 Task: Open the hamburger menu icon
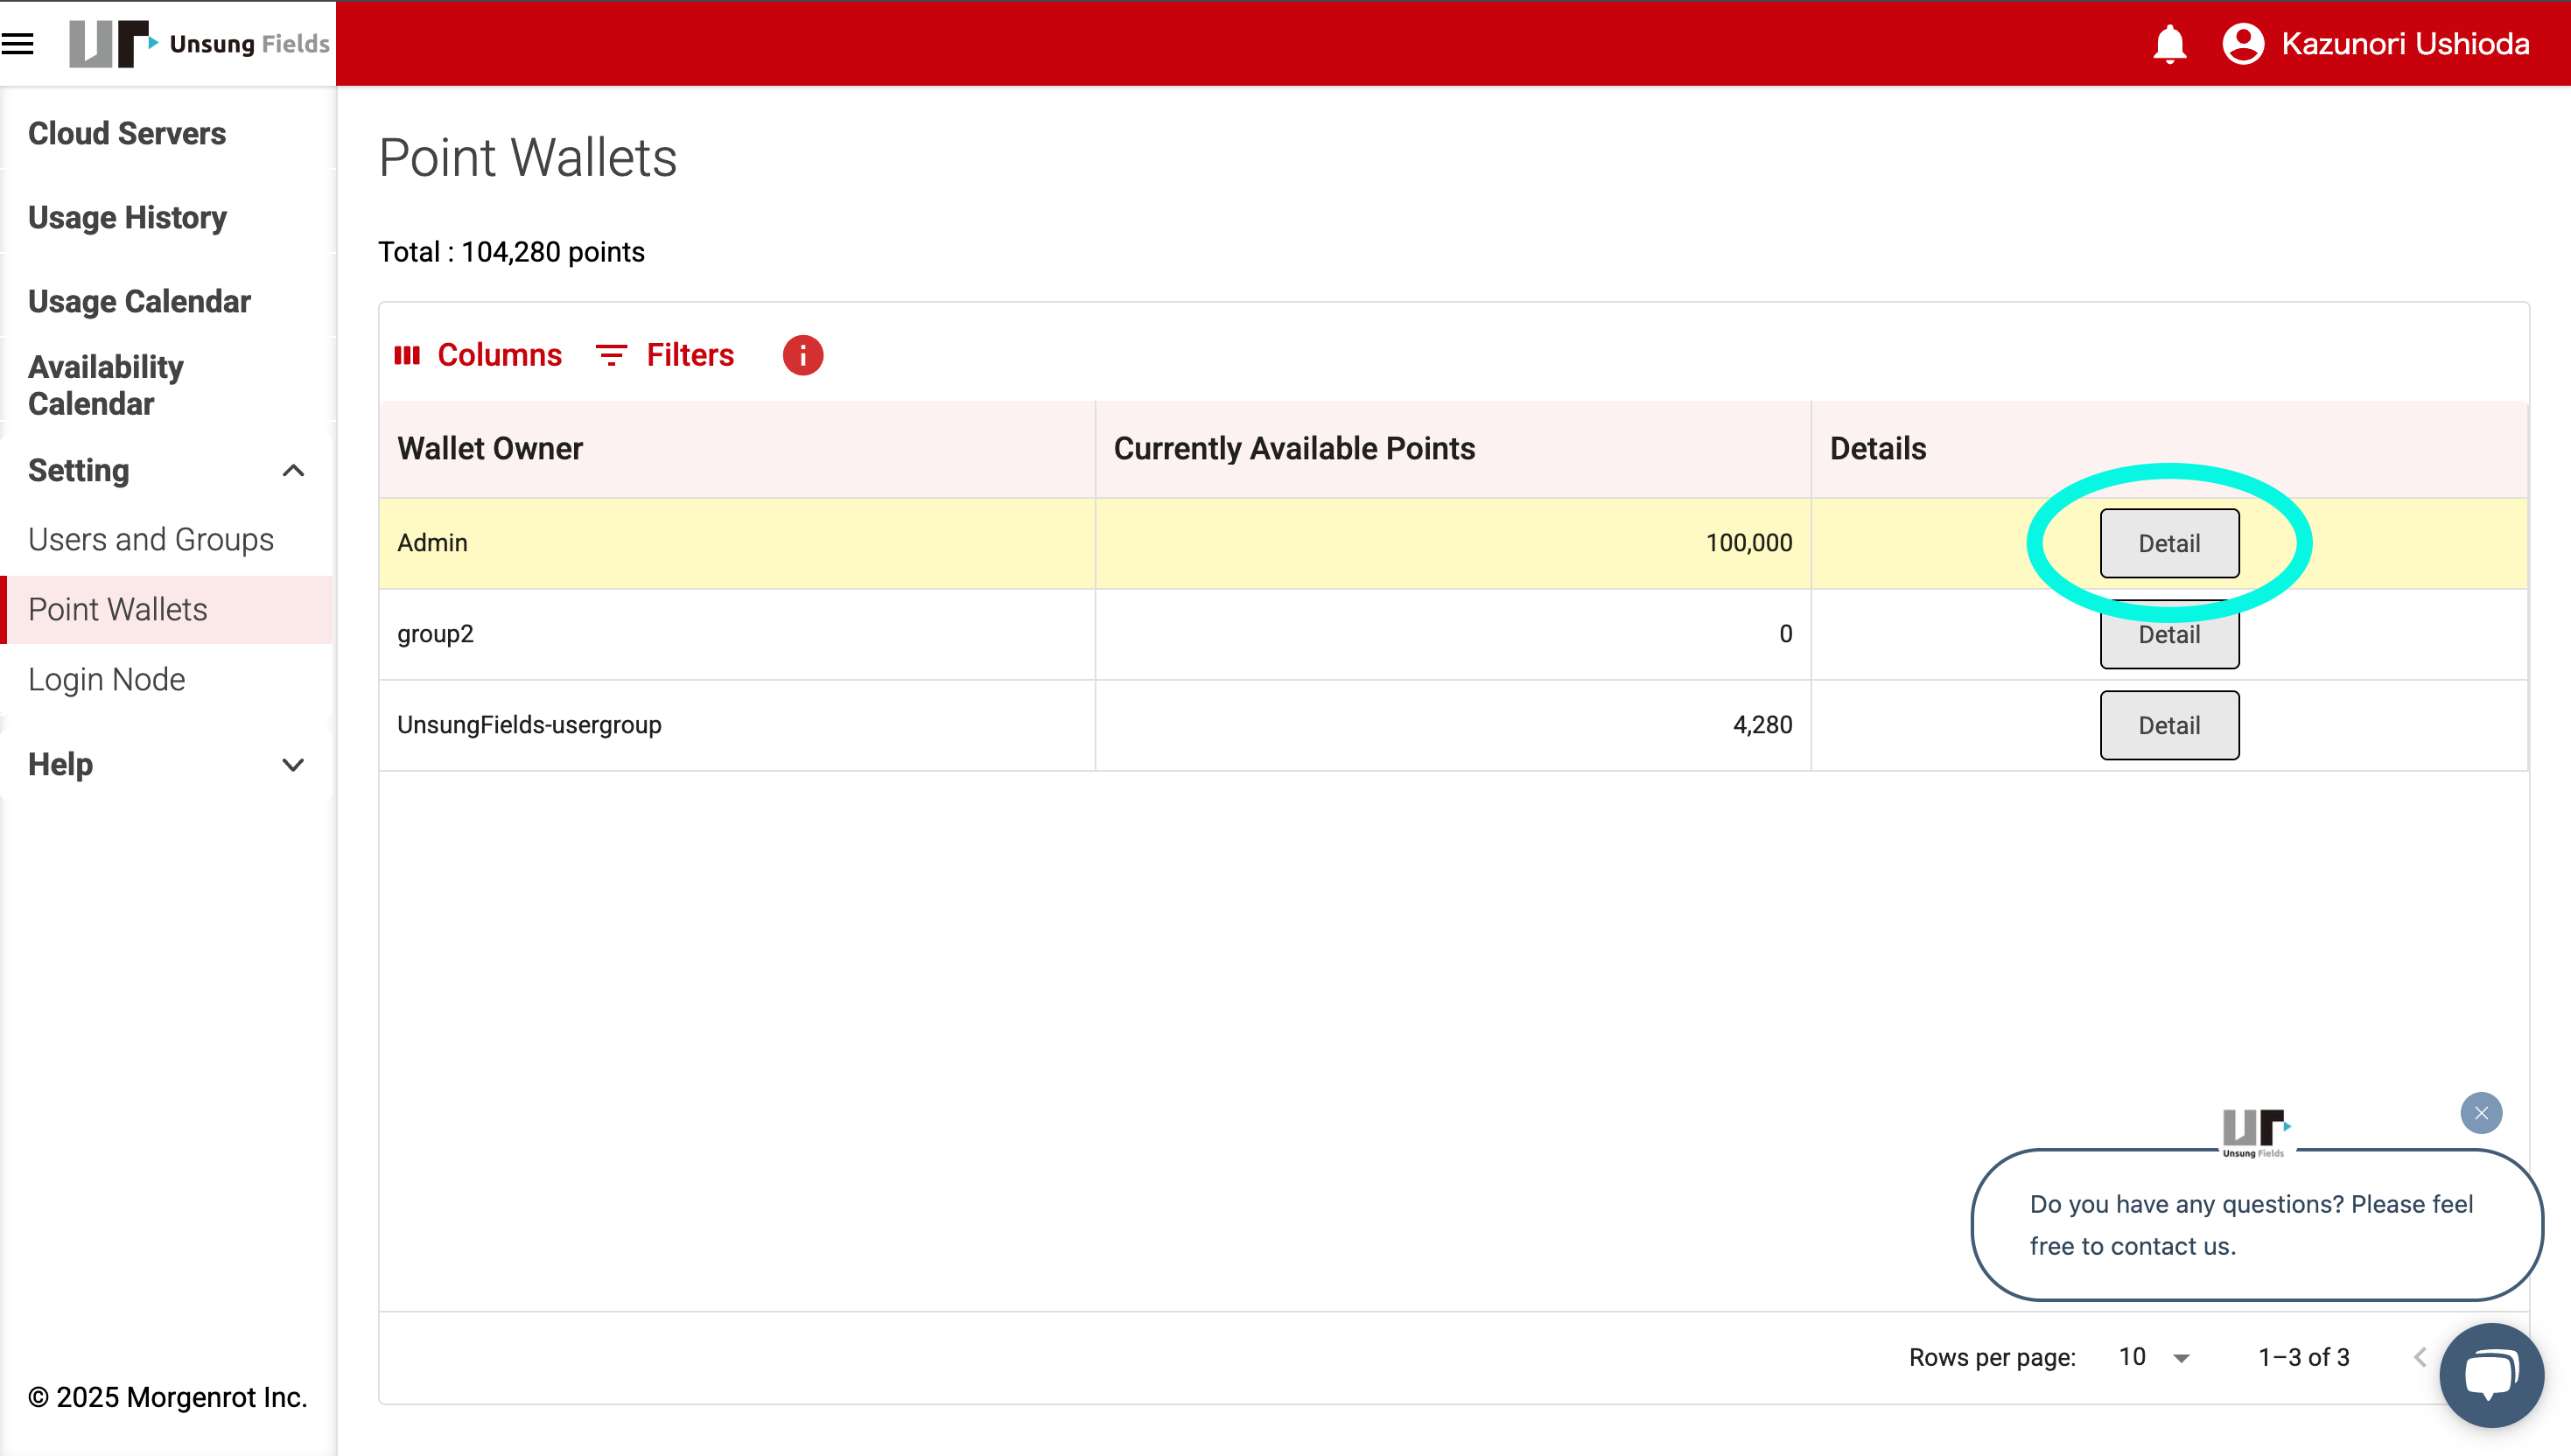pos(18,43)
